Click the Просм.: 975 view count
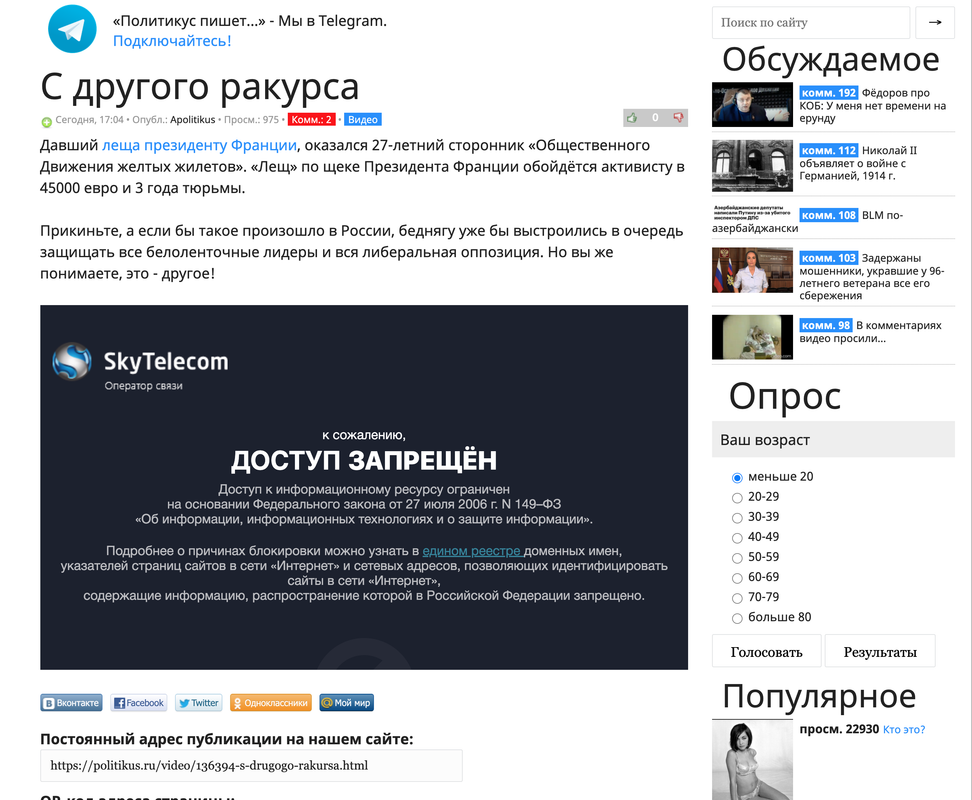972x800 pixels. click(x=251, y=120)
